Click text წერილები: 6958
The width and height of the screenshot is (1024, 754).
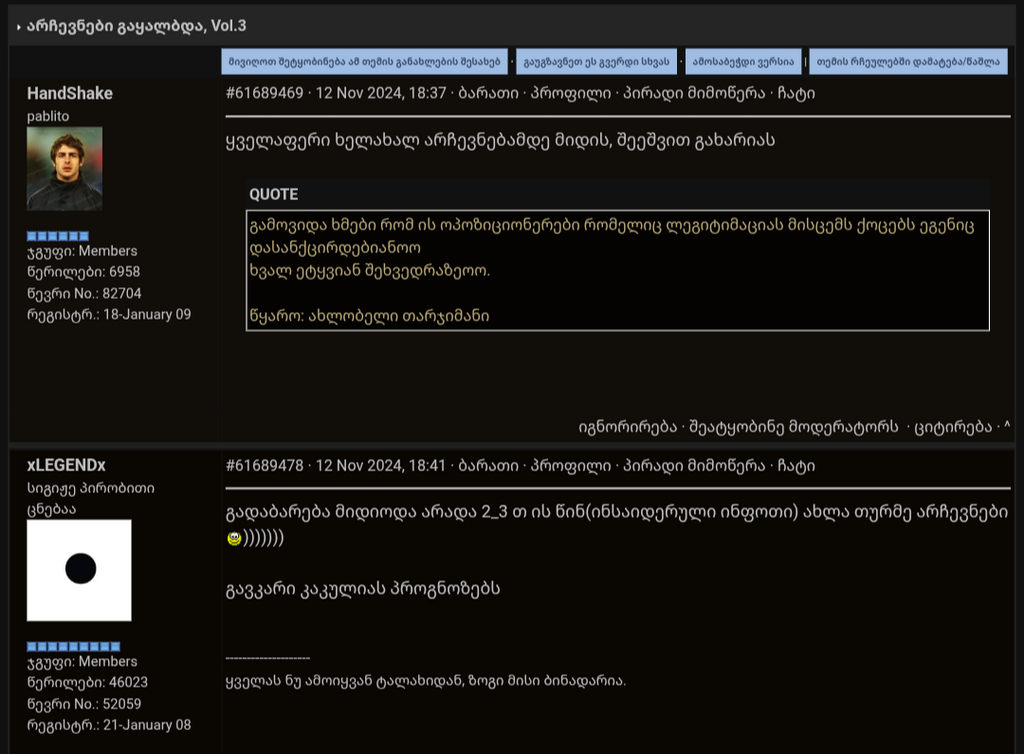84,272
